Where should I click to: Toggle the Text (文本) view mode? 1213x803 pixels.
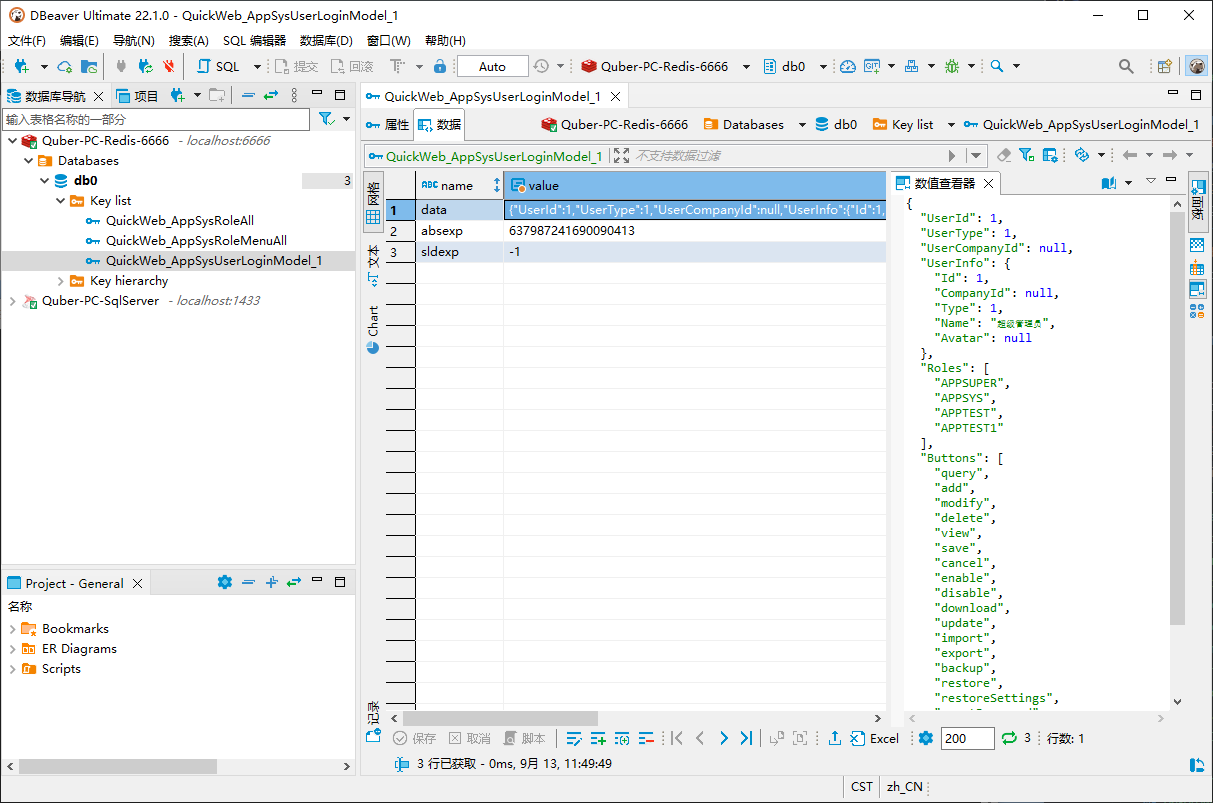pos(373,265)
